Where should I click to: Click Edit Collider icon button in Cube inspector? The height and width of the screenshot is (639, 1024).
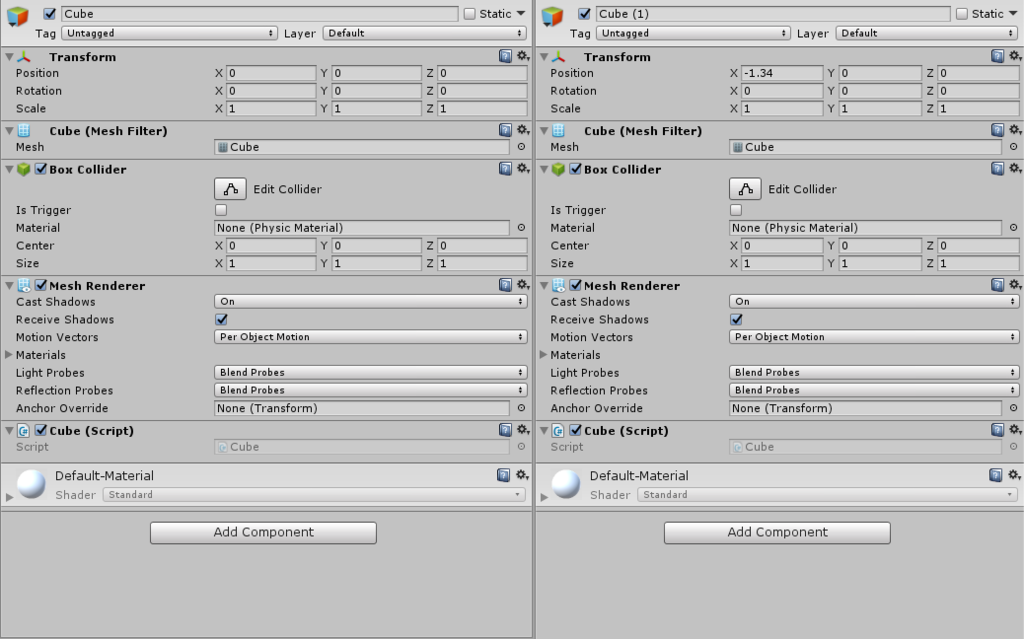pyautogui.click(x=231, y=189)
